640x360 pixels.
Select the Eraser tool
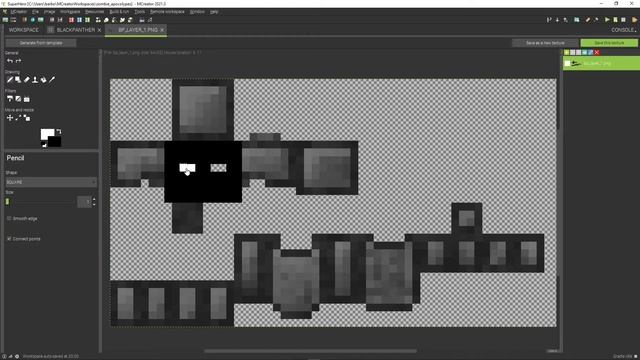[27, 80]
